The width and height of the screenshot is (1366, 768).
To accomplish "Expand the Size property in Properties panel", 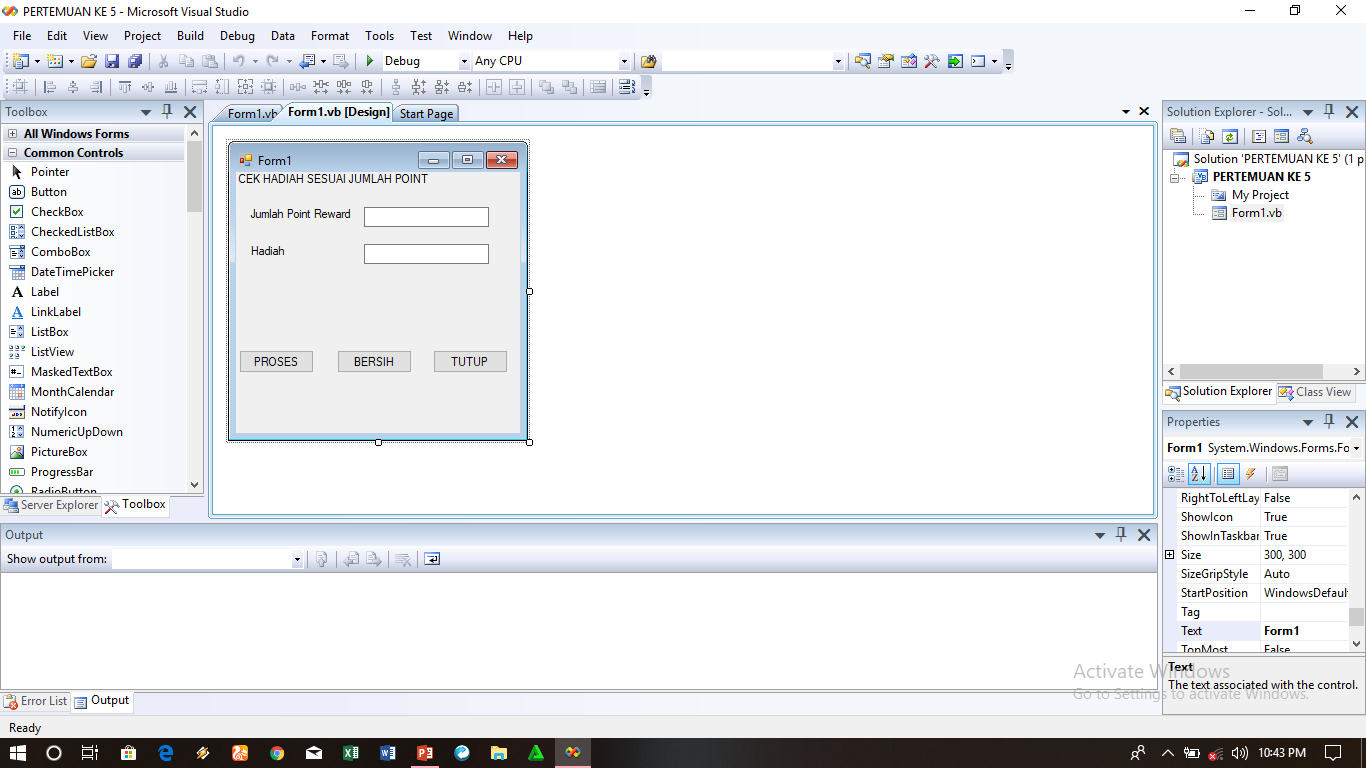I will point(1170,554).
